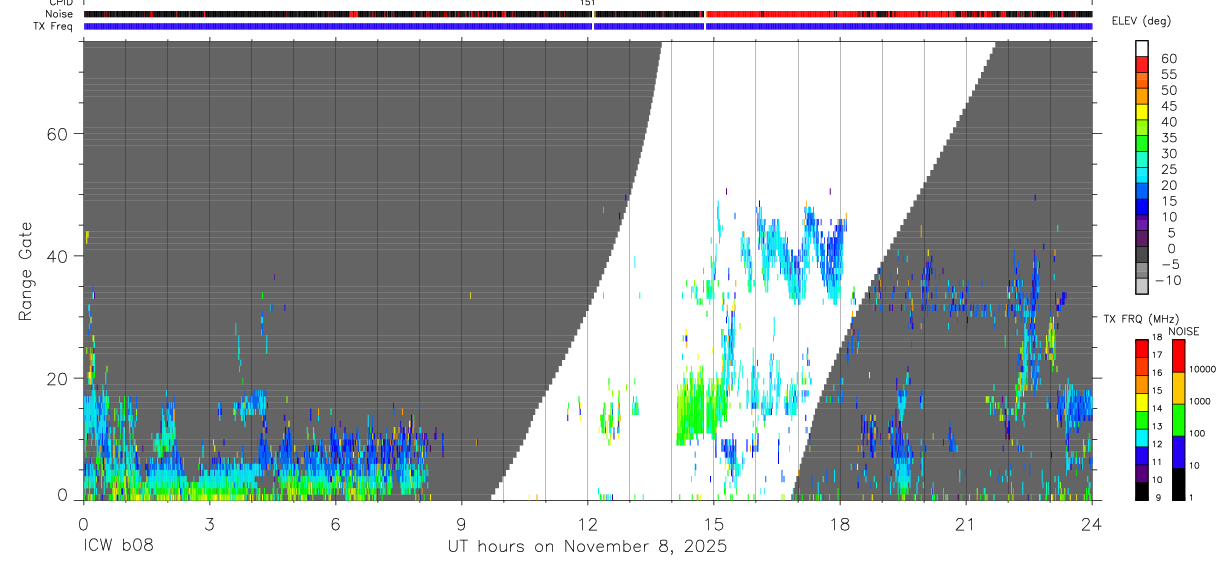Click the '25' value on ELEV scale

pos(1168,169)
